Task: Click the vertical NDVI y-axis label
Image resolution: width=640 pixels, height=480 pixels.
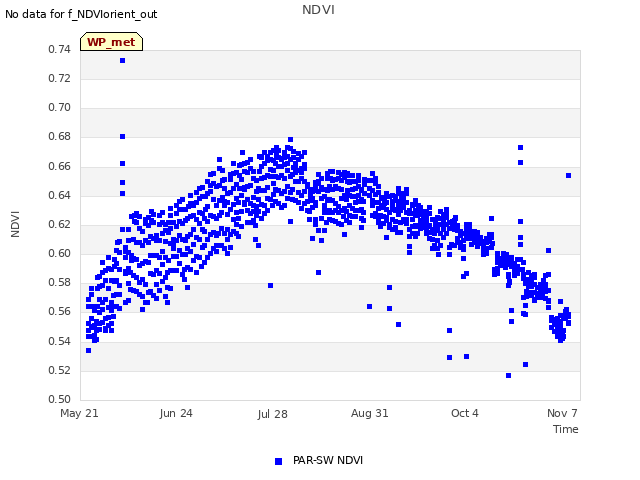Action: pos(15,224)
